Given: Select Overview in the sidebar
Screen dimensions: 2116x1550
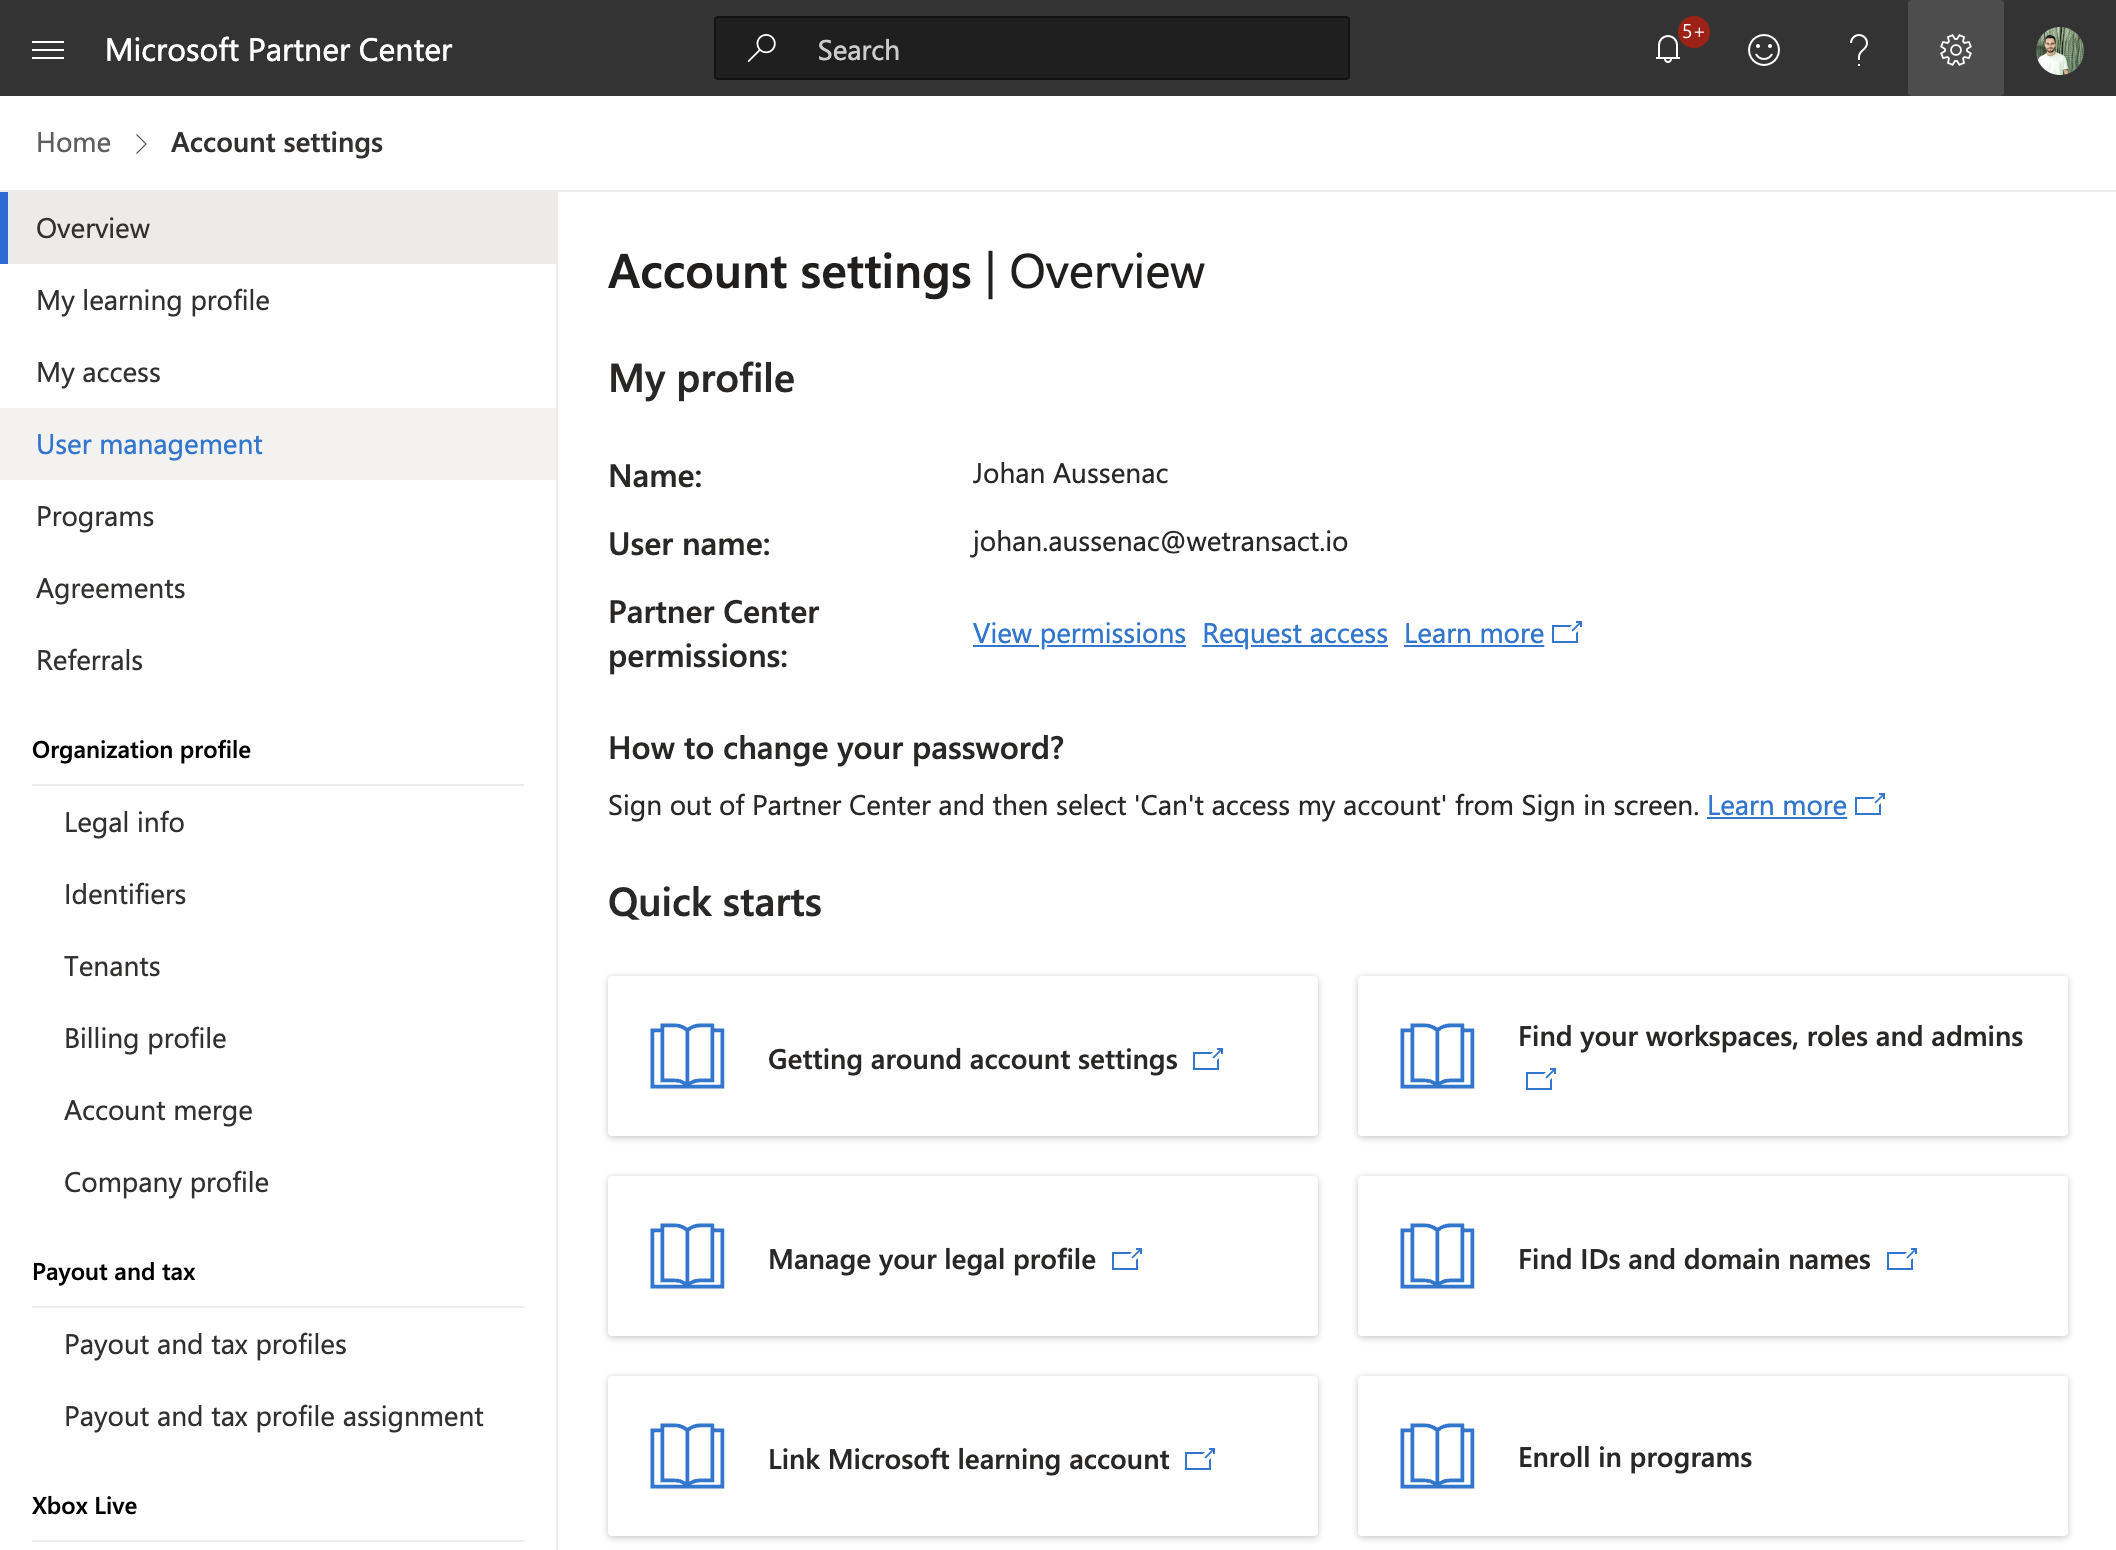Looking at the screenshot, I should 278,228.
